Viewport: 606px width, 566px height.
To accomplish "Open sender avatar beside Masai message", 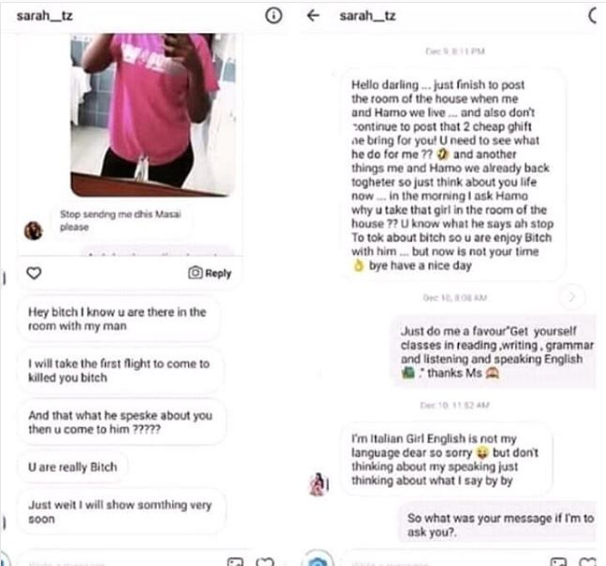I will 33,231.
